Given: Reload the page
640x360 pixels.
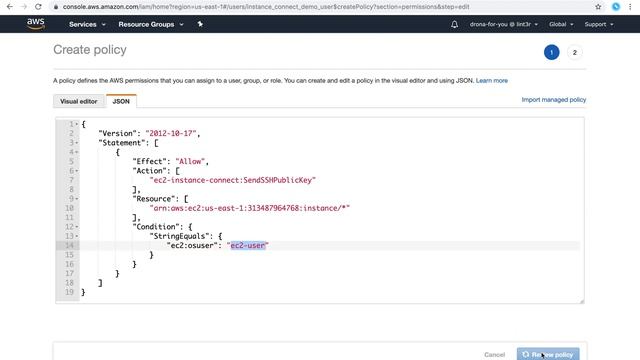Looking at the screenshot, I should point(38,7).
